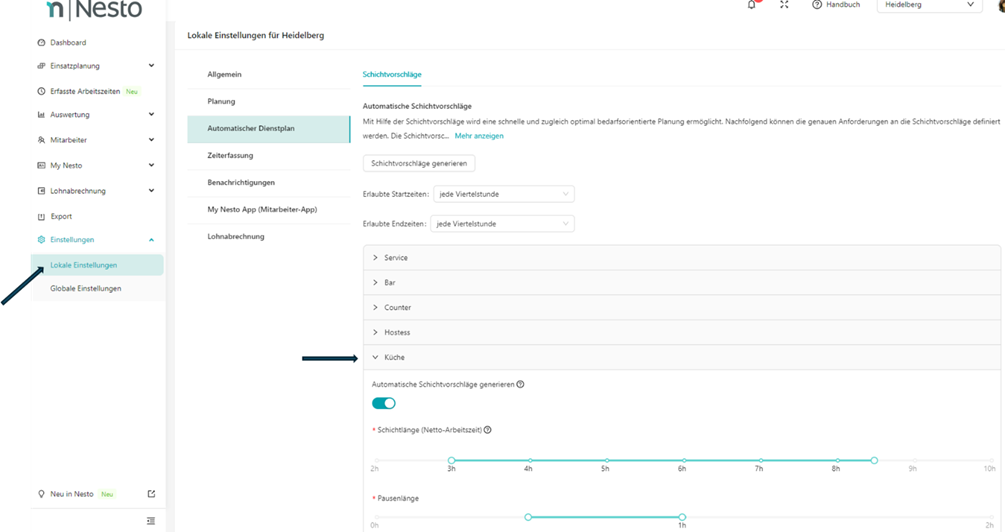Viewport: 1005px width, 532px height.
Task: Click the Dashboard sidebar icon
Action: click(41, 43)
